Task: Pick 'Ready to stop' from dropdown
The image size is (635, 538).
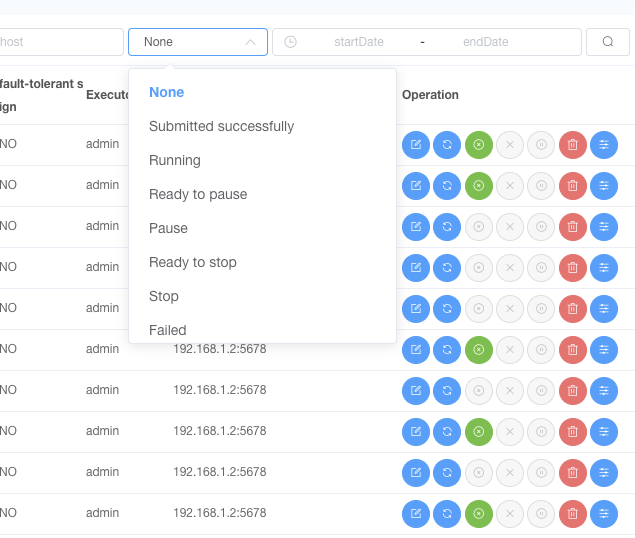Action: pos(193,263)
